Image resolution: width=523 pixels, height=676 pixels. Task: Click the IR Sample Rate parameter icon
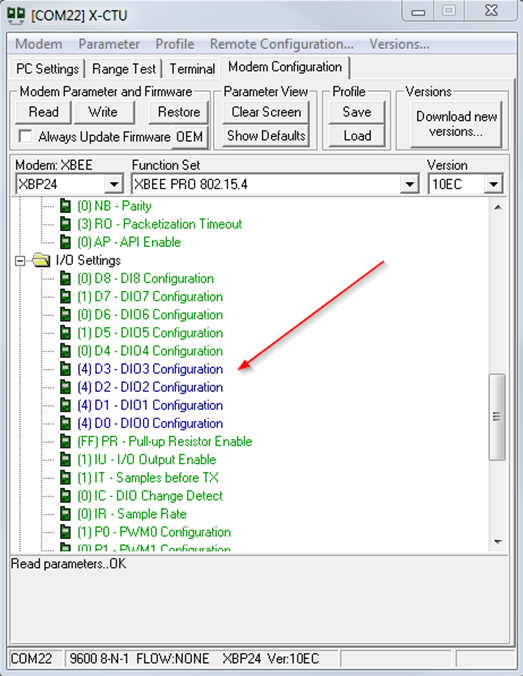65,514
